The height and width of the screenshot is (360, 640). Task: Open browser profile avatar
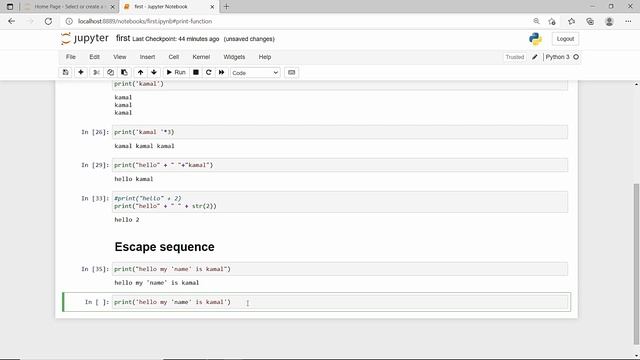click(609, 21)
